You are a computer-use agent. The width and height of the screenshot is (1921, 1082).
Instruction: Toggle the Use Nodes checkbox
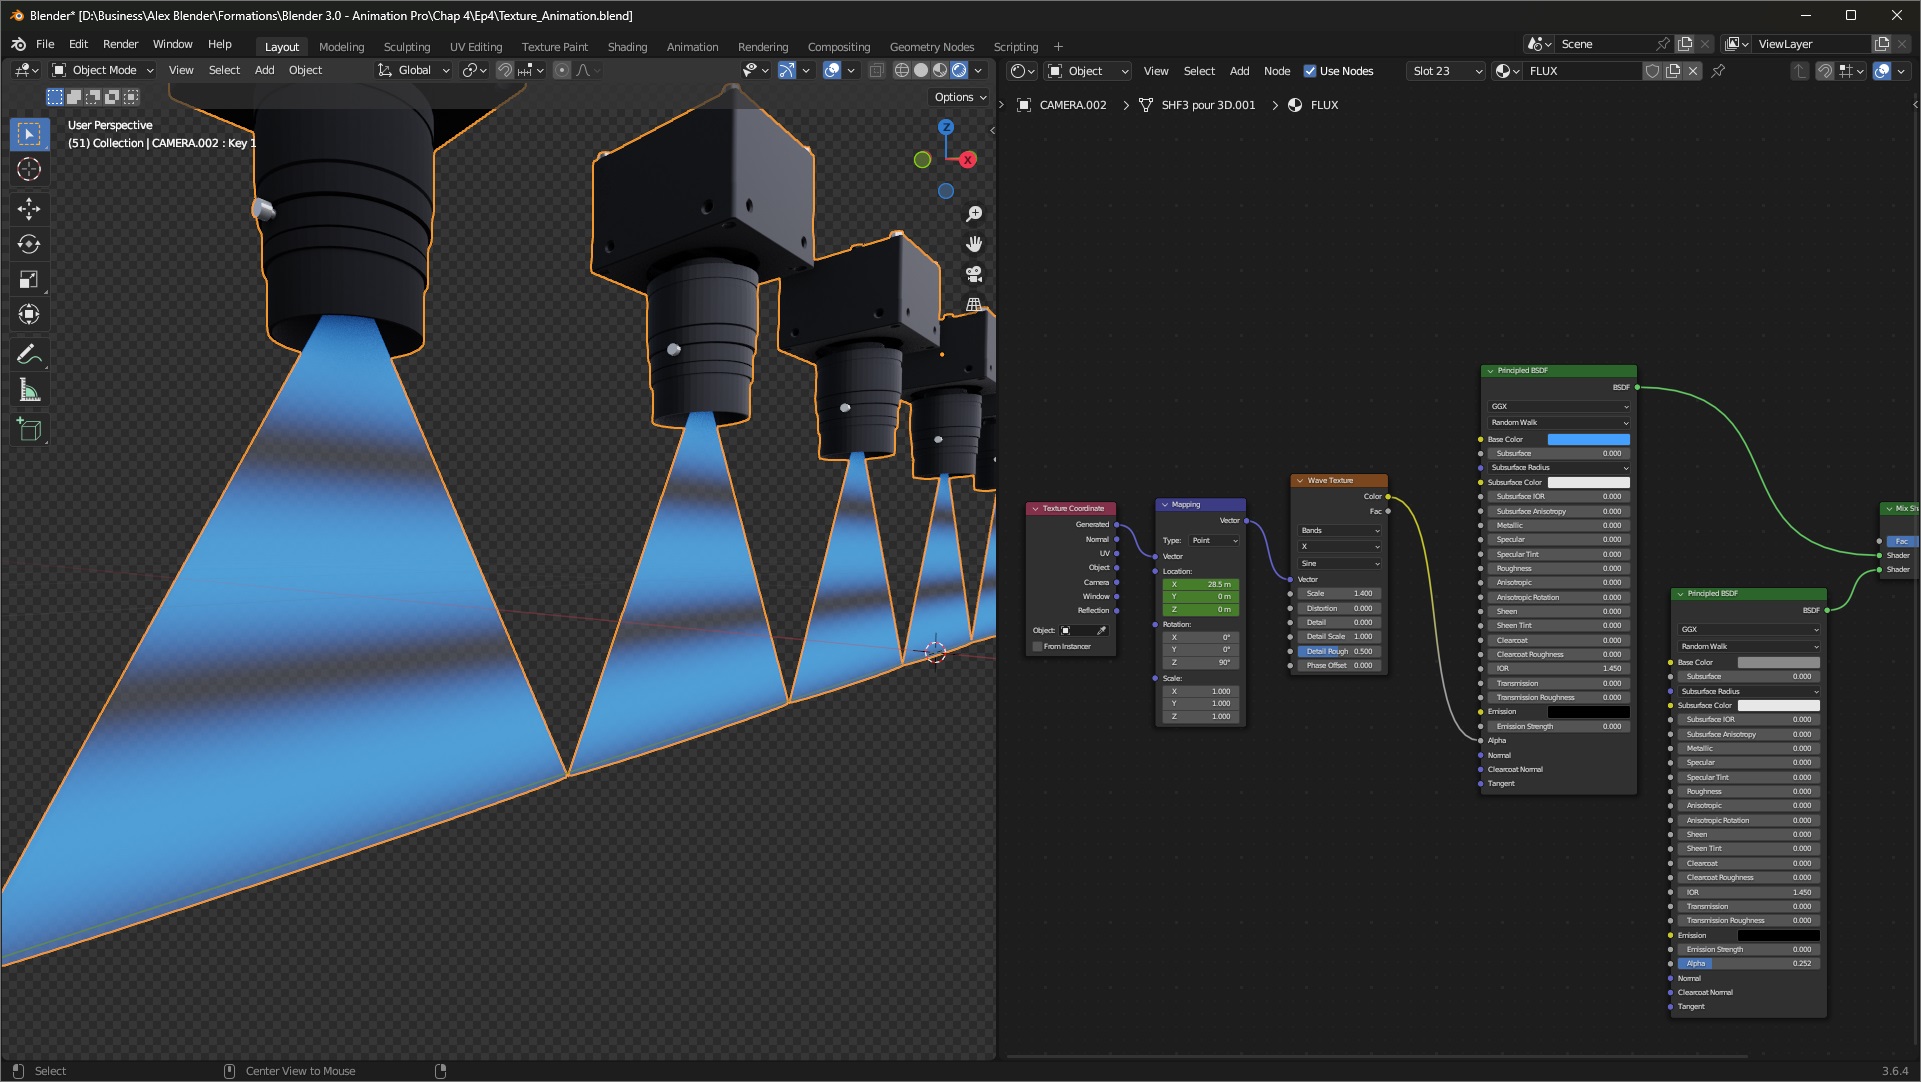(x=1310, y=71)
